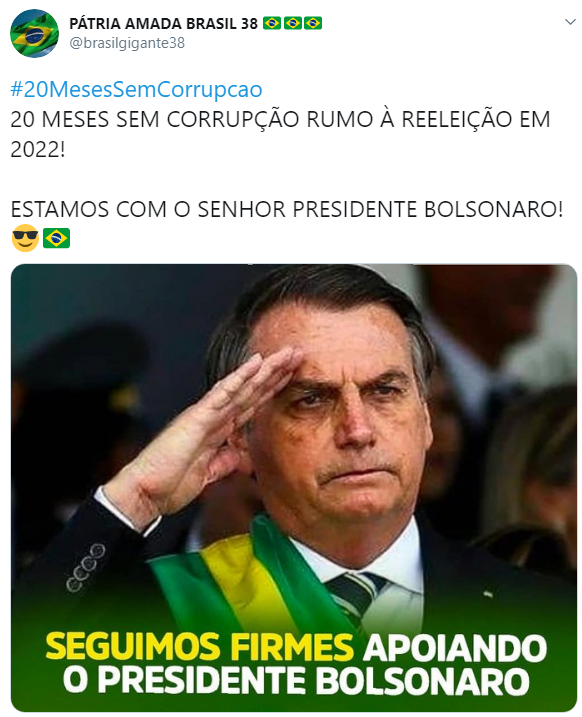Open the Brazil flag profile avatar
Viewport: 582px width, 717px height.
34,33
